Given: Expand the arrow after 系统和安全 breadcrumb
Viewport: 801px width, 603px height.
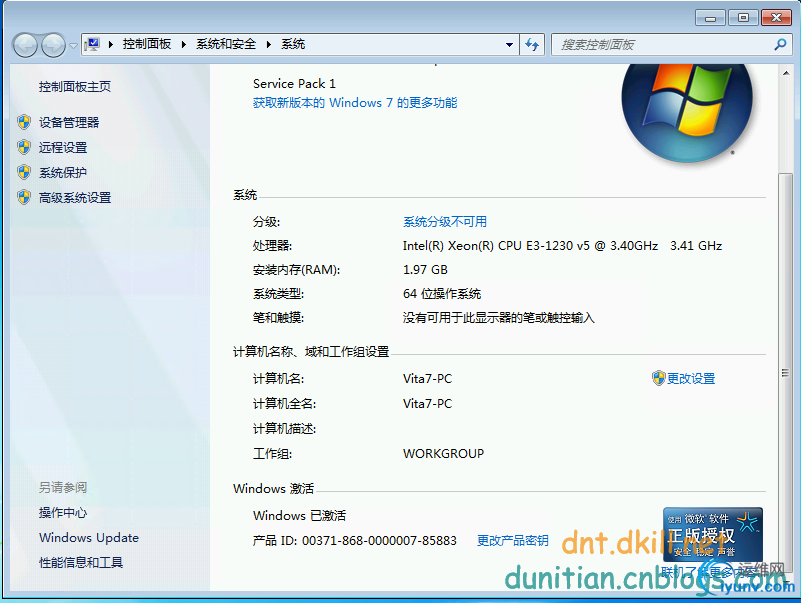Looking at the screenshot, I should click(x=269, y=44).
